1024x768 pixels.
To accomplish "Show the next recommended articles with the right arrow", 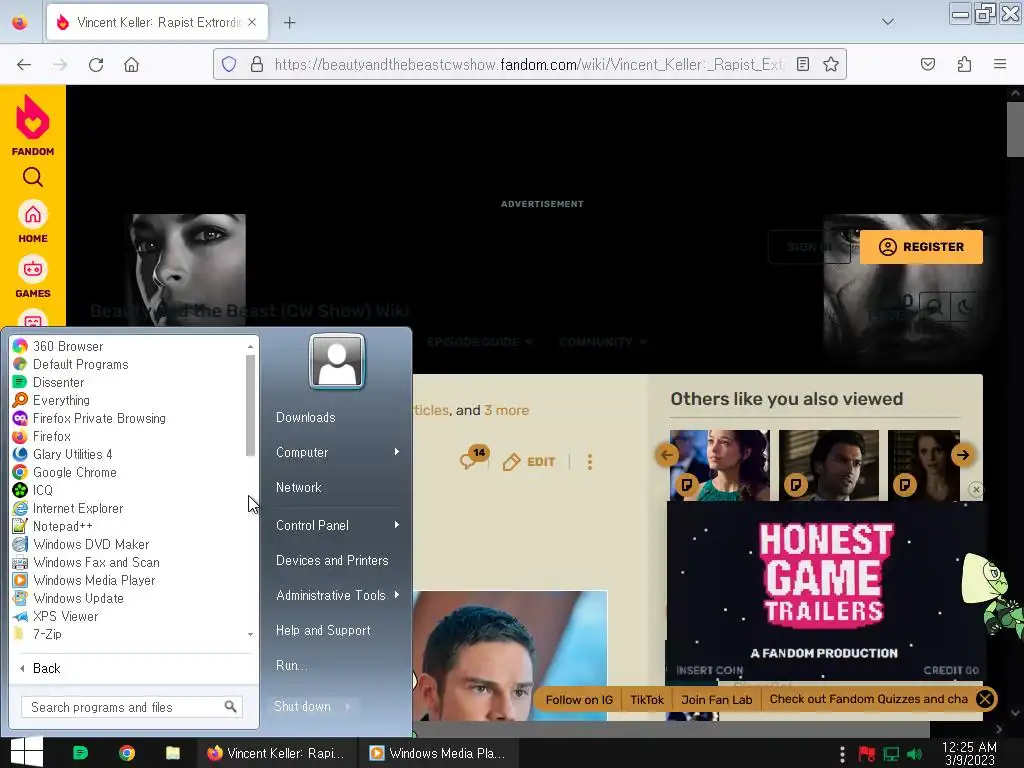I will pyautogui.click(x=963, y=455).
